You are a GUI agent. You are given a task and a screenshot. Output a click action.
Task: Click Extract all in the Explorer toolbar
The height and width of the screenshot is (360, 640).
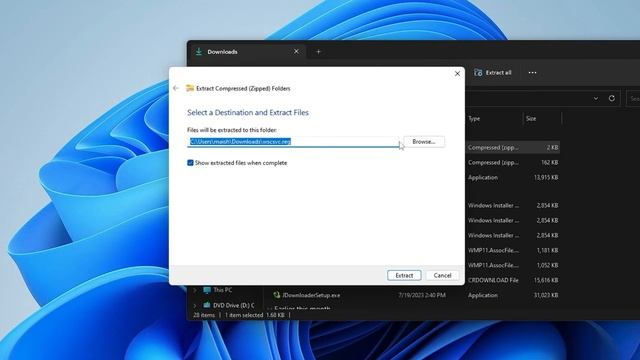click(492, 73)
